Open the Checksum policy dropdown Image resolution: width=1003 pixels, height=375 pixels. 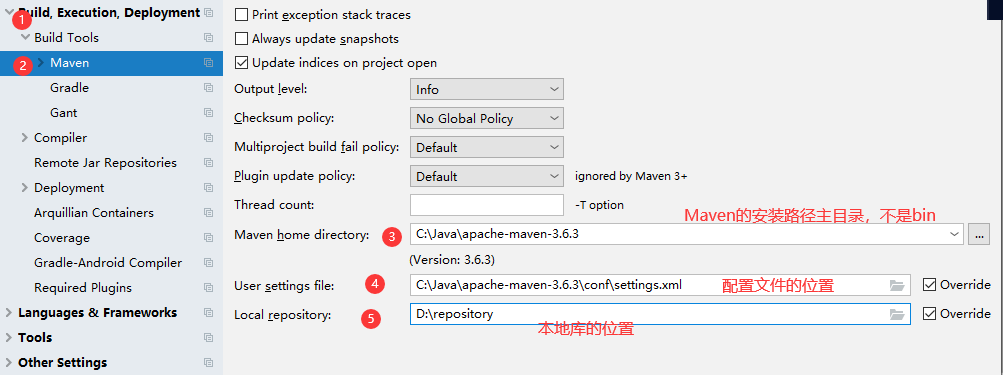[x=487, y=118]
